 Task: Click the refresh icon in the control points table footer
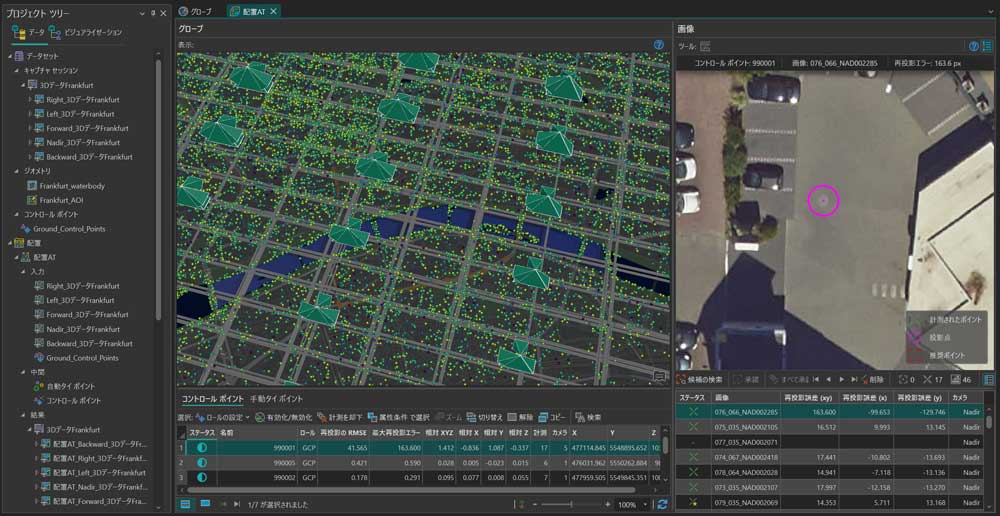click(662, 505)
